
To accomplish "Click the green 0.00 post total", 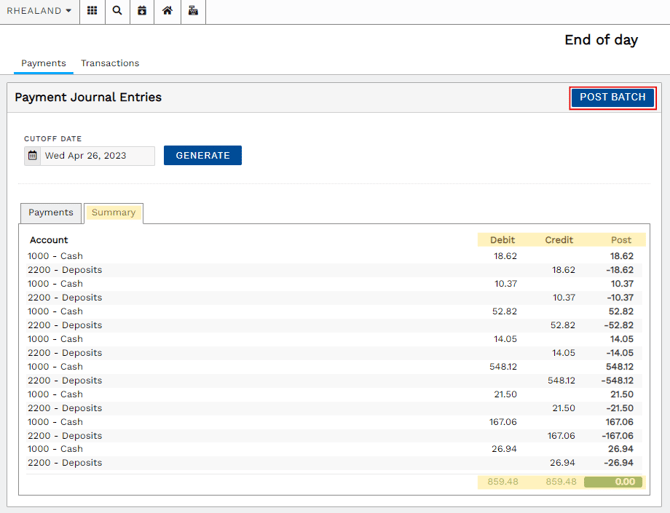I will 613,482.
